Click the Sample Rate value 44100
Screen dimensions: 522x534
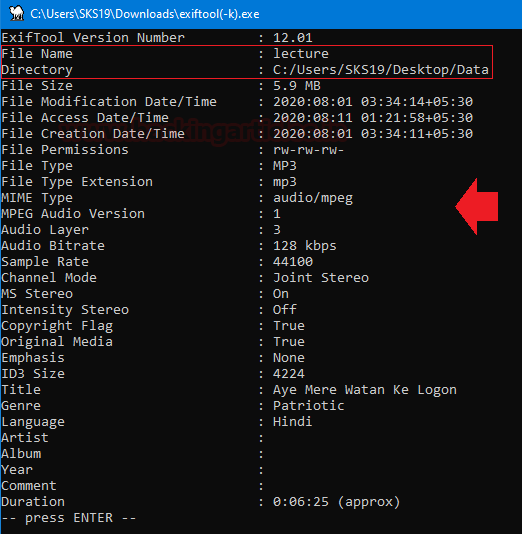293,262
